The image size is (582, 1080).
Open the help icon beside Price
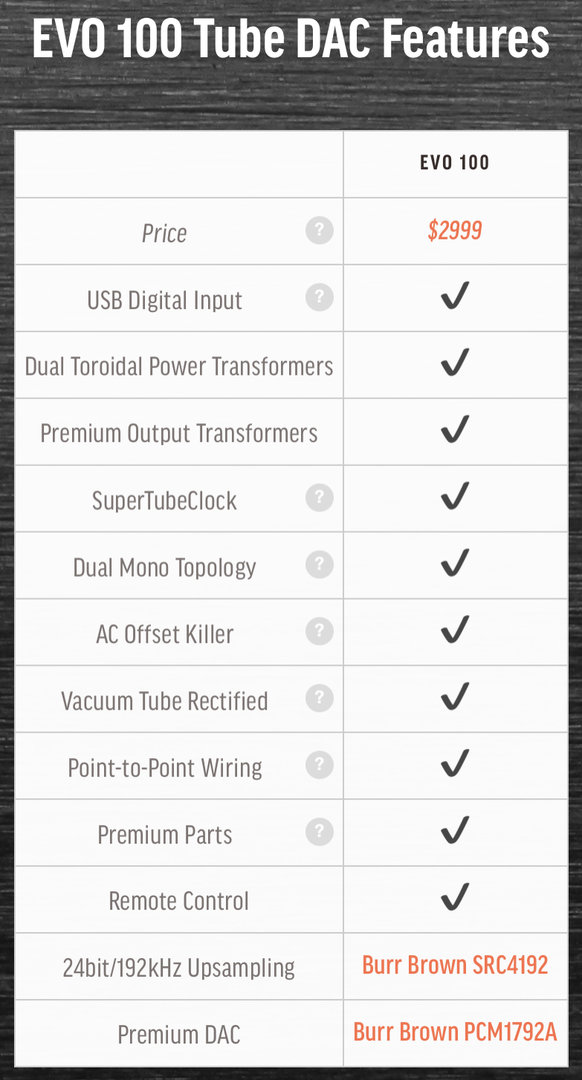[x=320, y=230]
